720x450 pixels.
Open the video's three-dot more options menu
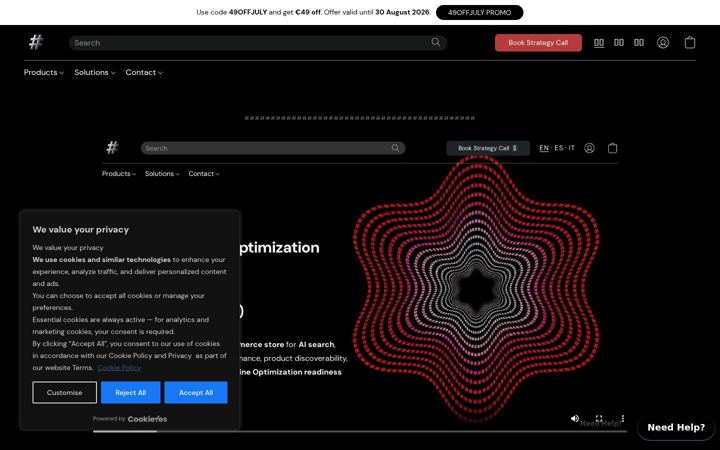point(623,418)
